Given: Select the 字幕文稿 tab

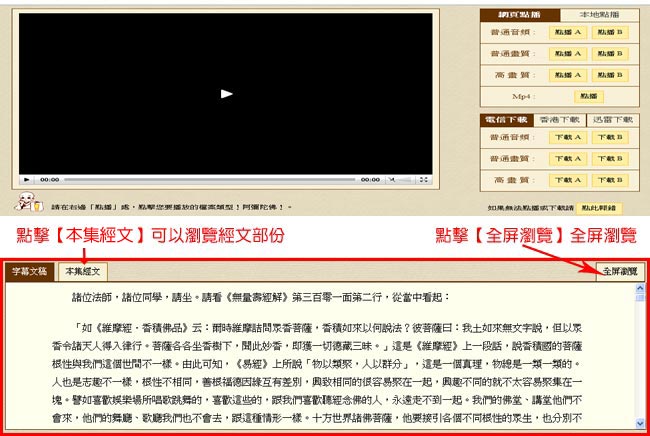Looking at the screenshot, I should coord(30,271).
